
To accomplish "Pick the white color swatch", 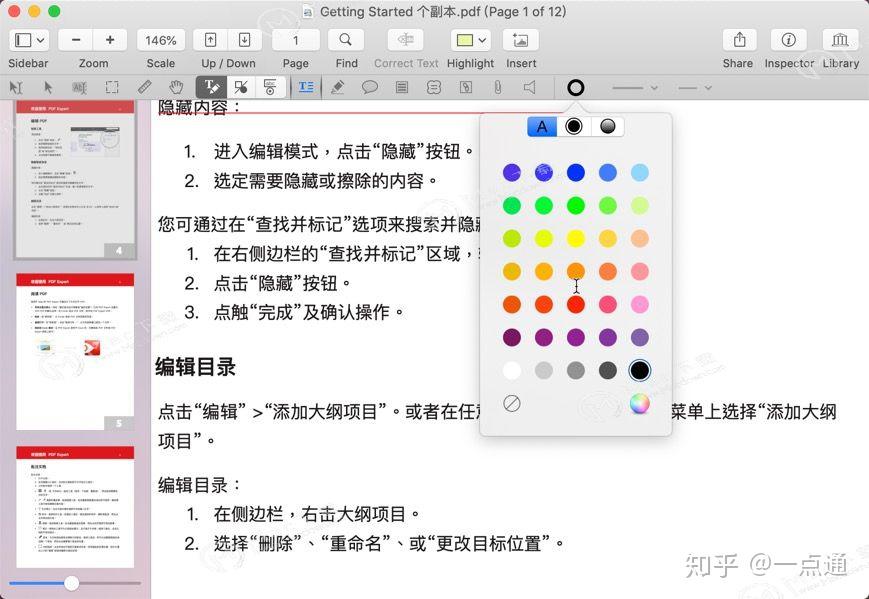I will [x=512, y=370].
